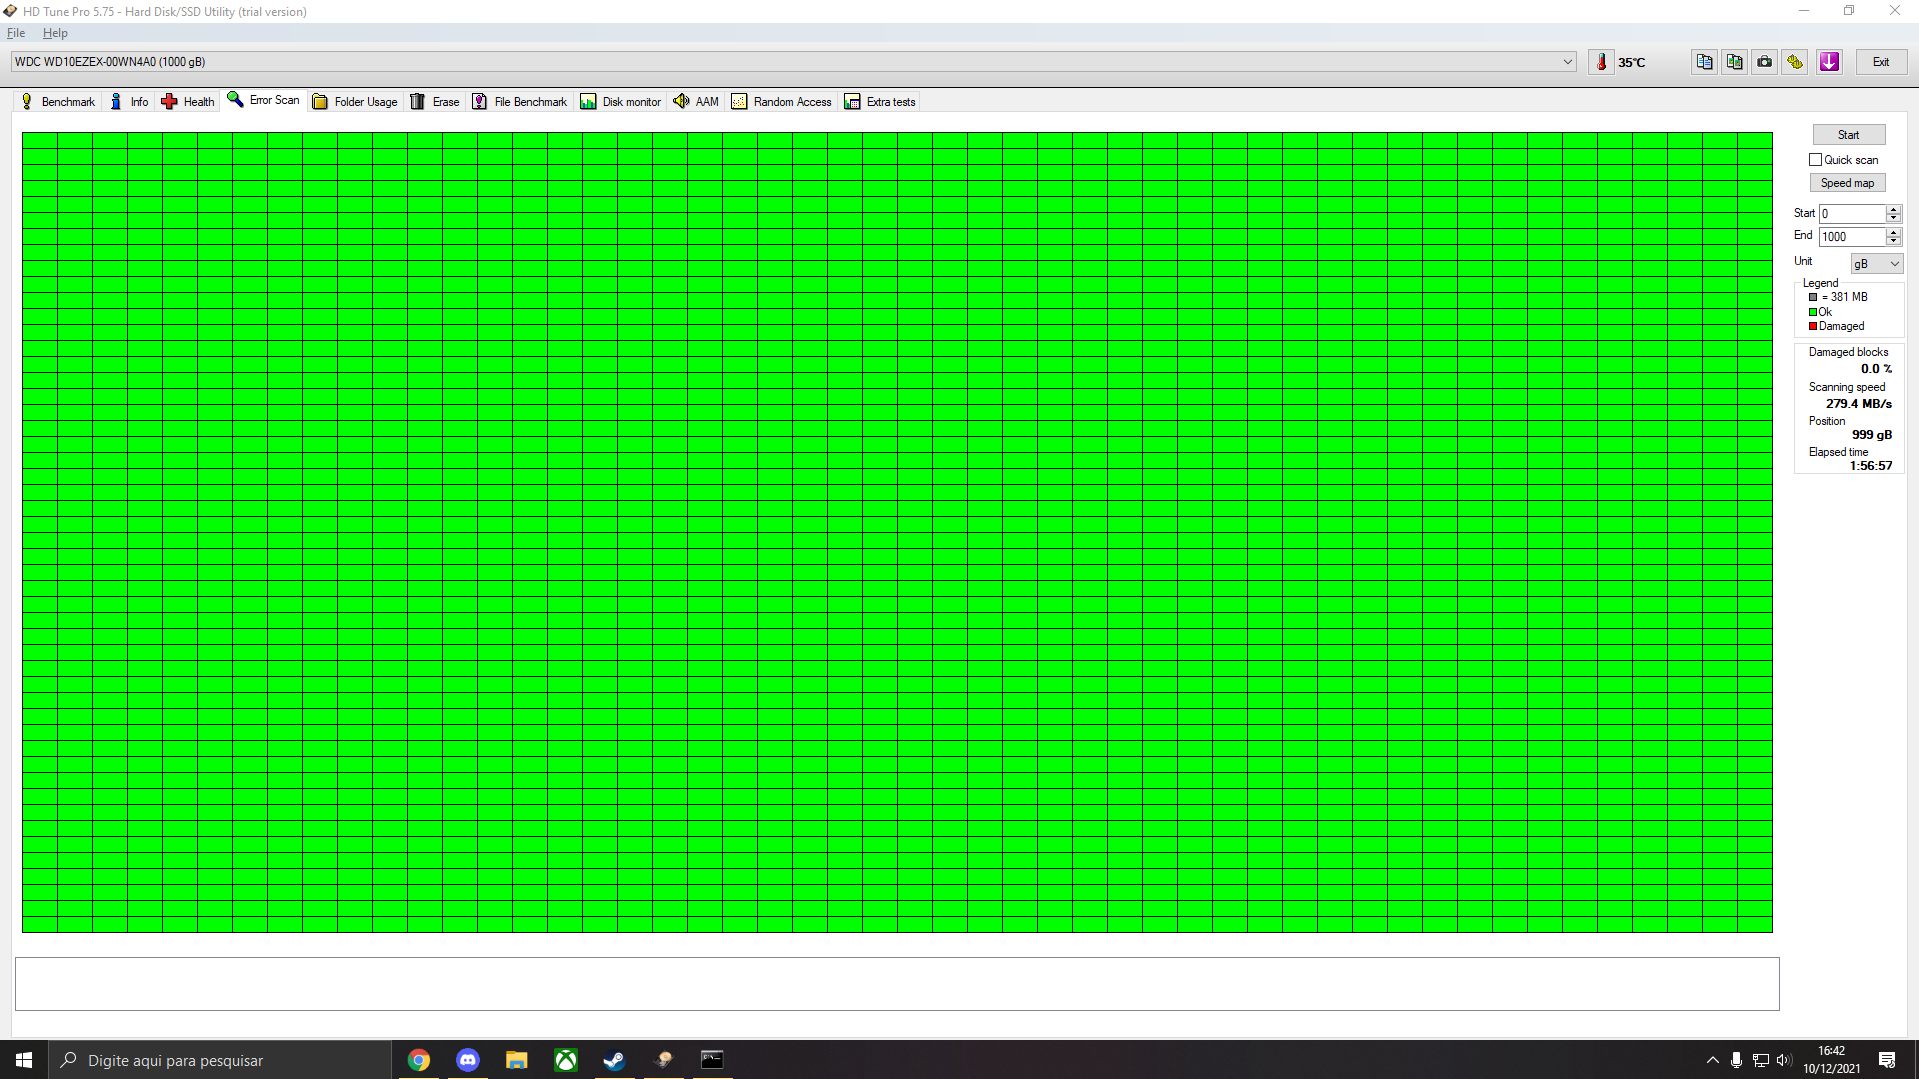Open Discord from taskbar
This screenshot has width=1919, height=1079.
click(x=468, y=1060)
